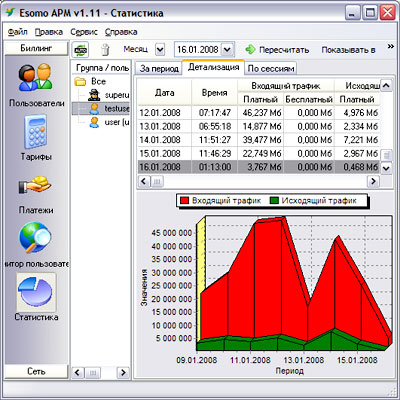Click the time cell 06:55:18
400x400 pixels.
[214, 126]
